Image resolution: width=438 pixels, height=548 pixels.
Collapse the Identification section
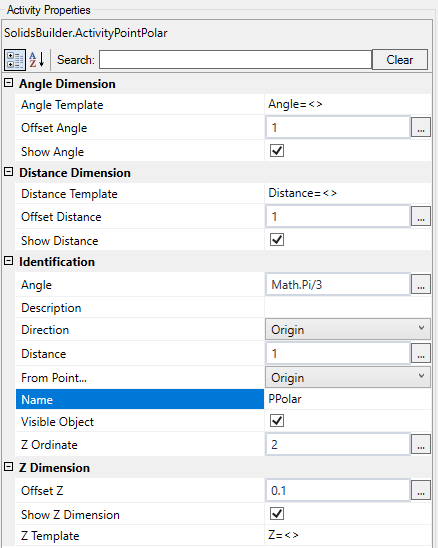(9, 261)
